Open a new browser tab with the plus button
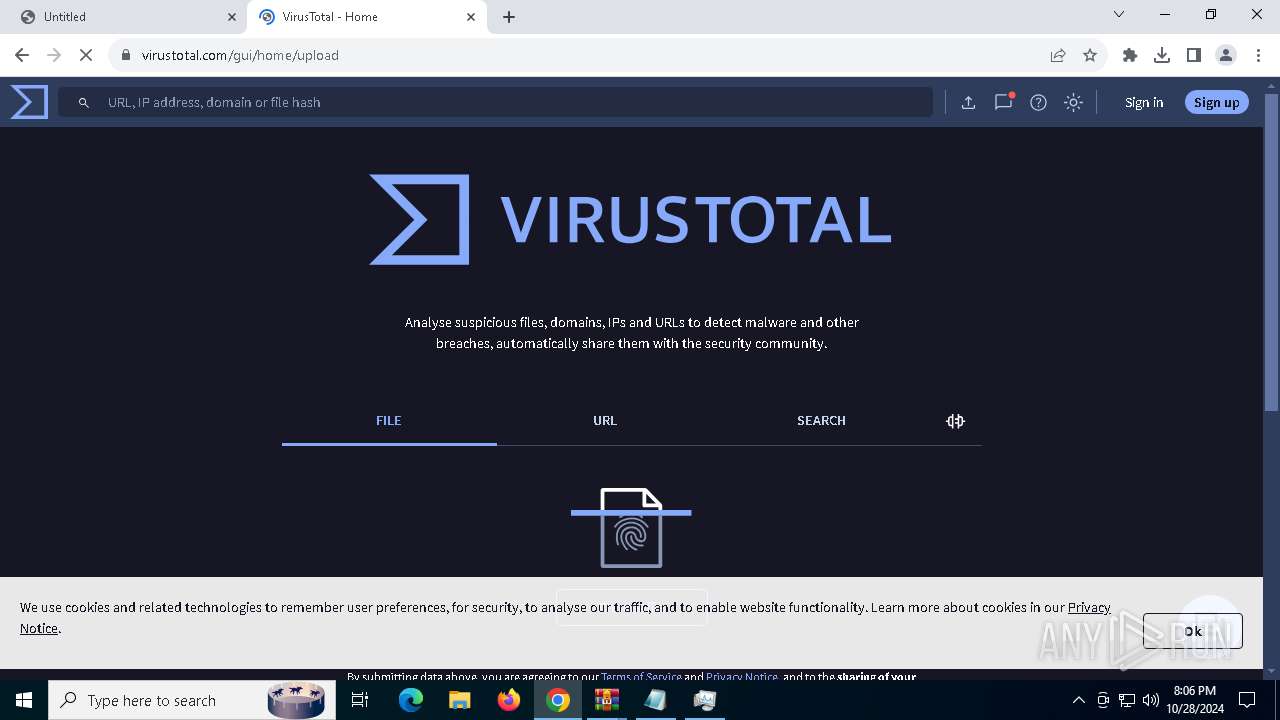This screenshot has height=720, width=1280. 509,17
